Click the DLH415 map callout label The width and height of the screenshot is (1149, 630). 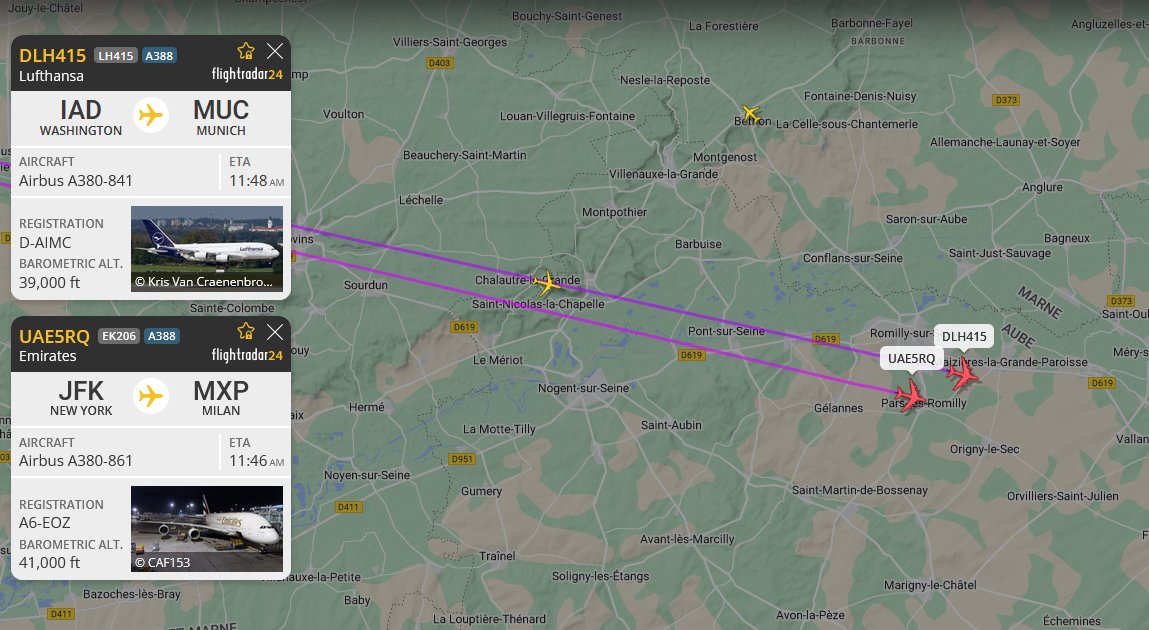pyautogui.click(x=964, y=337)
